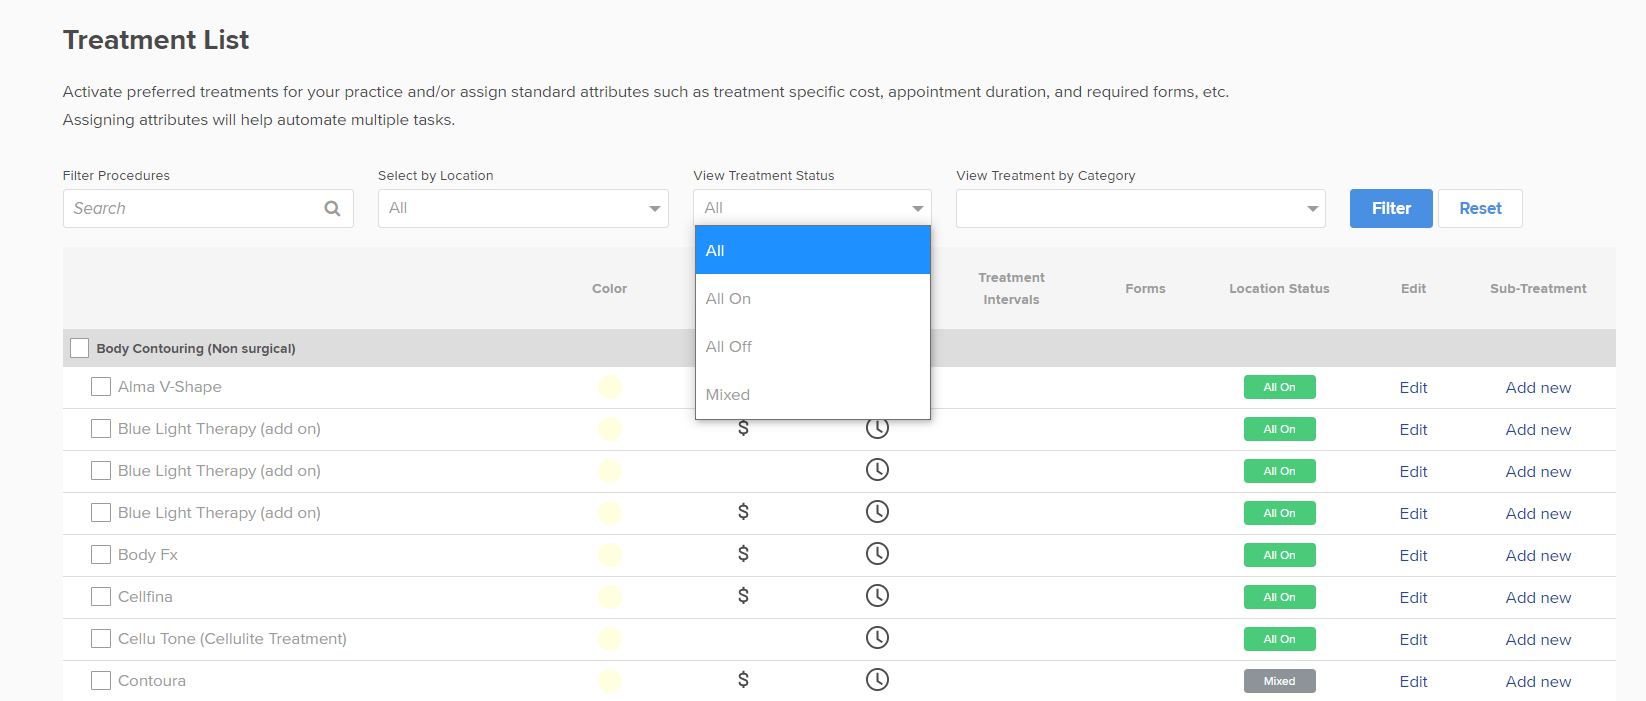
Task: Collapse the View Treatment Status dropdown
Action: 812,208
